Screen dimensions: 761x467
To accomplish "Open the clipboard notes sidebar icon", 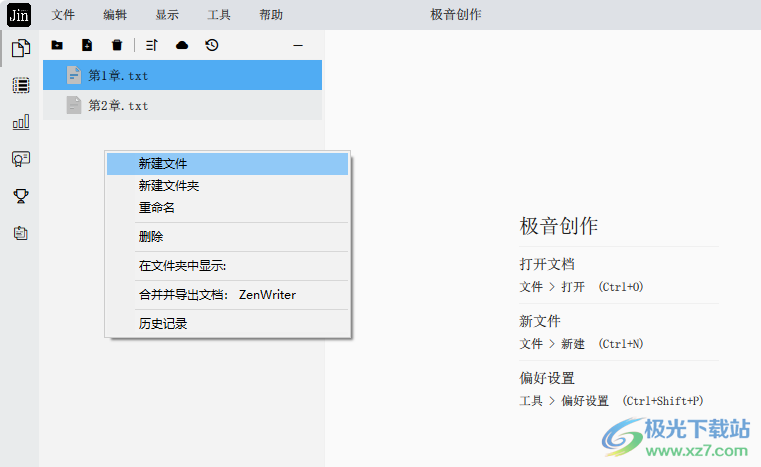I will pos(21,234).
